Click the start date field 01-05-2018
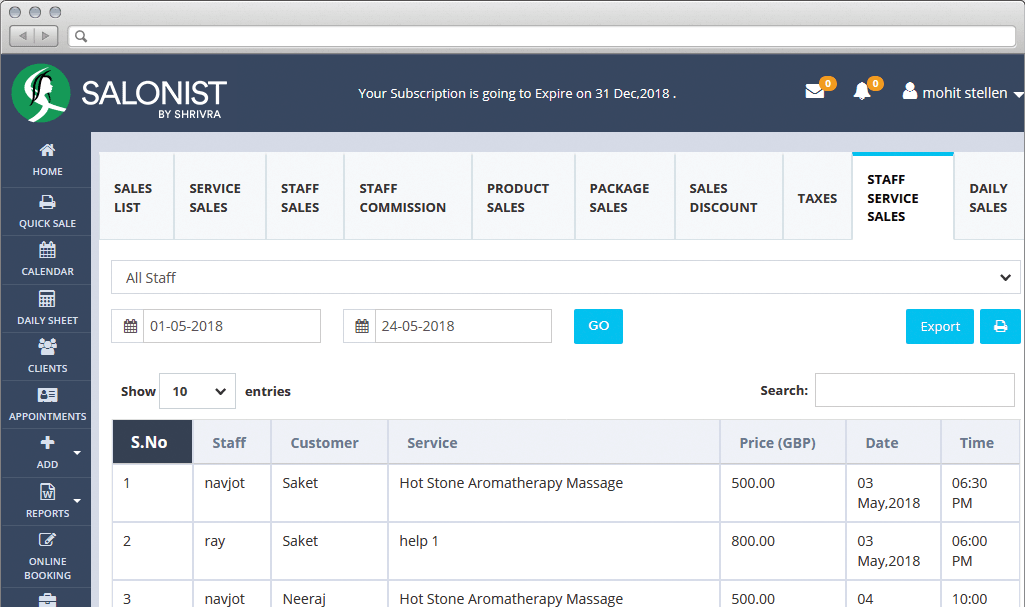Image resolution: width=1025 pixels, height=607 pixels. click(x=231, y=326)
